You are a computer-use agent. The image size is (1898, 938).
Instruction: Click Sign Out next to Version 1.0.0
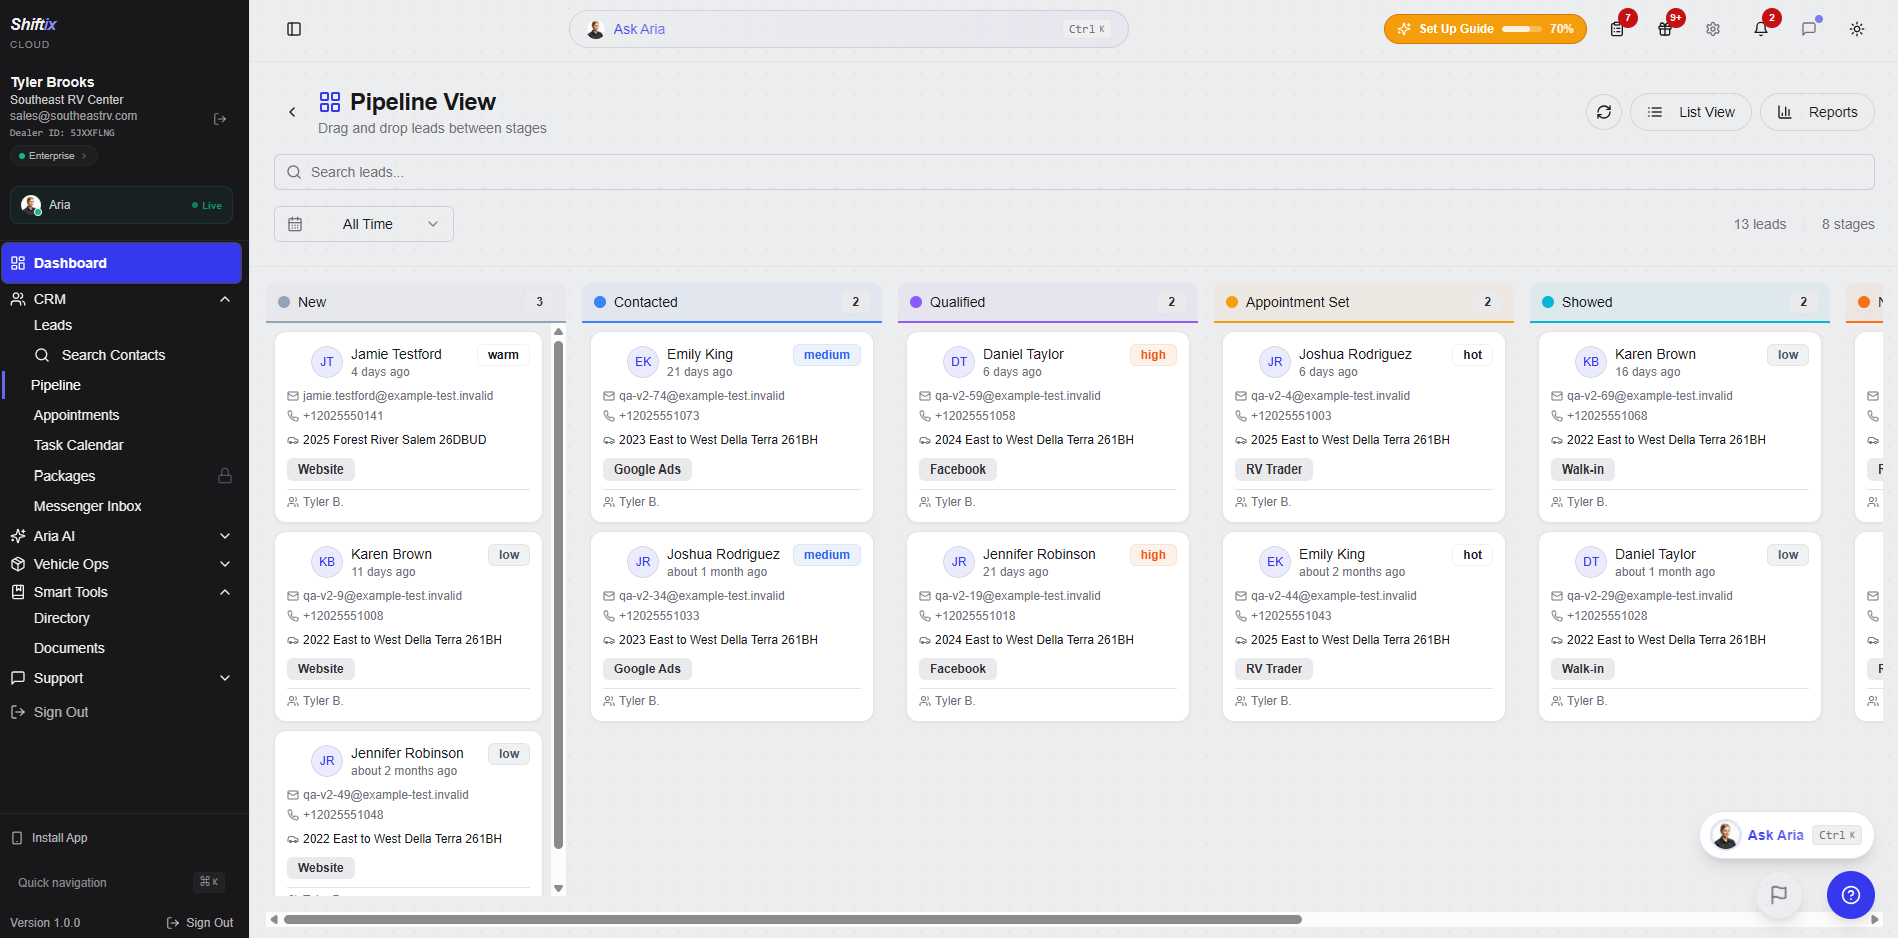pyautogui.click(x=200, y=923)
